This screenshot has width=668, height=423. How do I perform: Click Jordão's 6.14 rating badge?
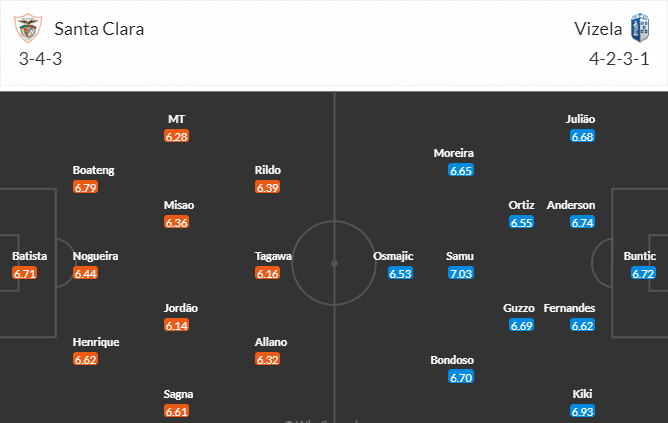pyautogui.click(x=176, y=325)
